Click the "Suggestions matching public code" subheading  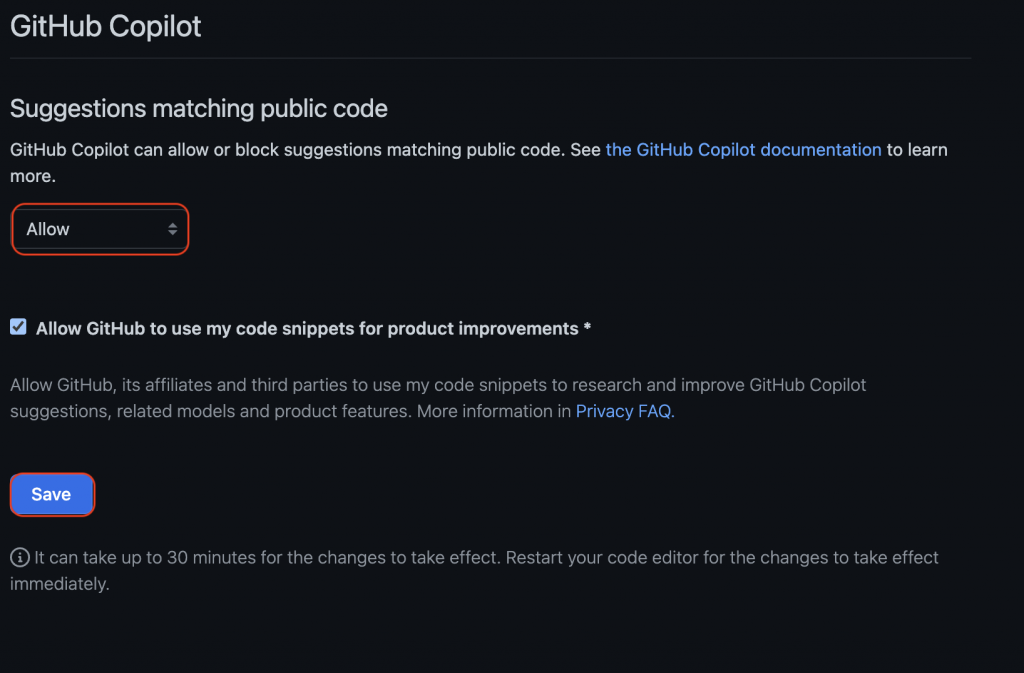coord(199,108)
